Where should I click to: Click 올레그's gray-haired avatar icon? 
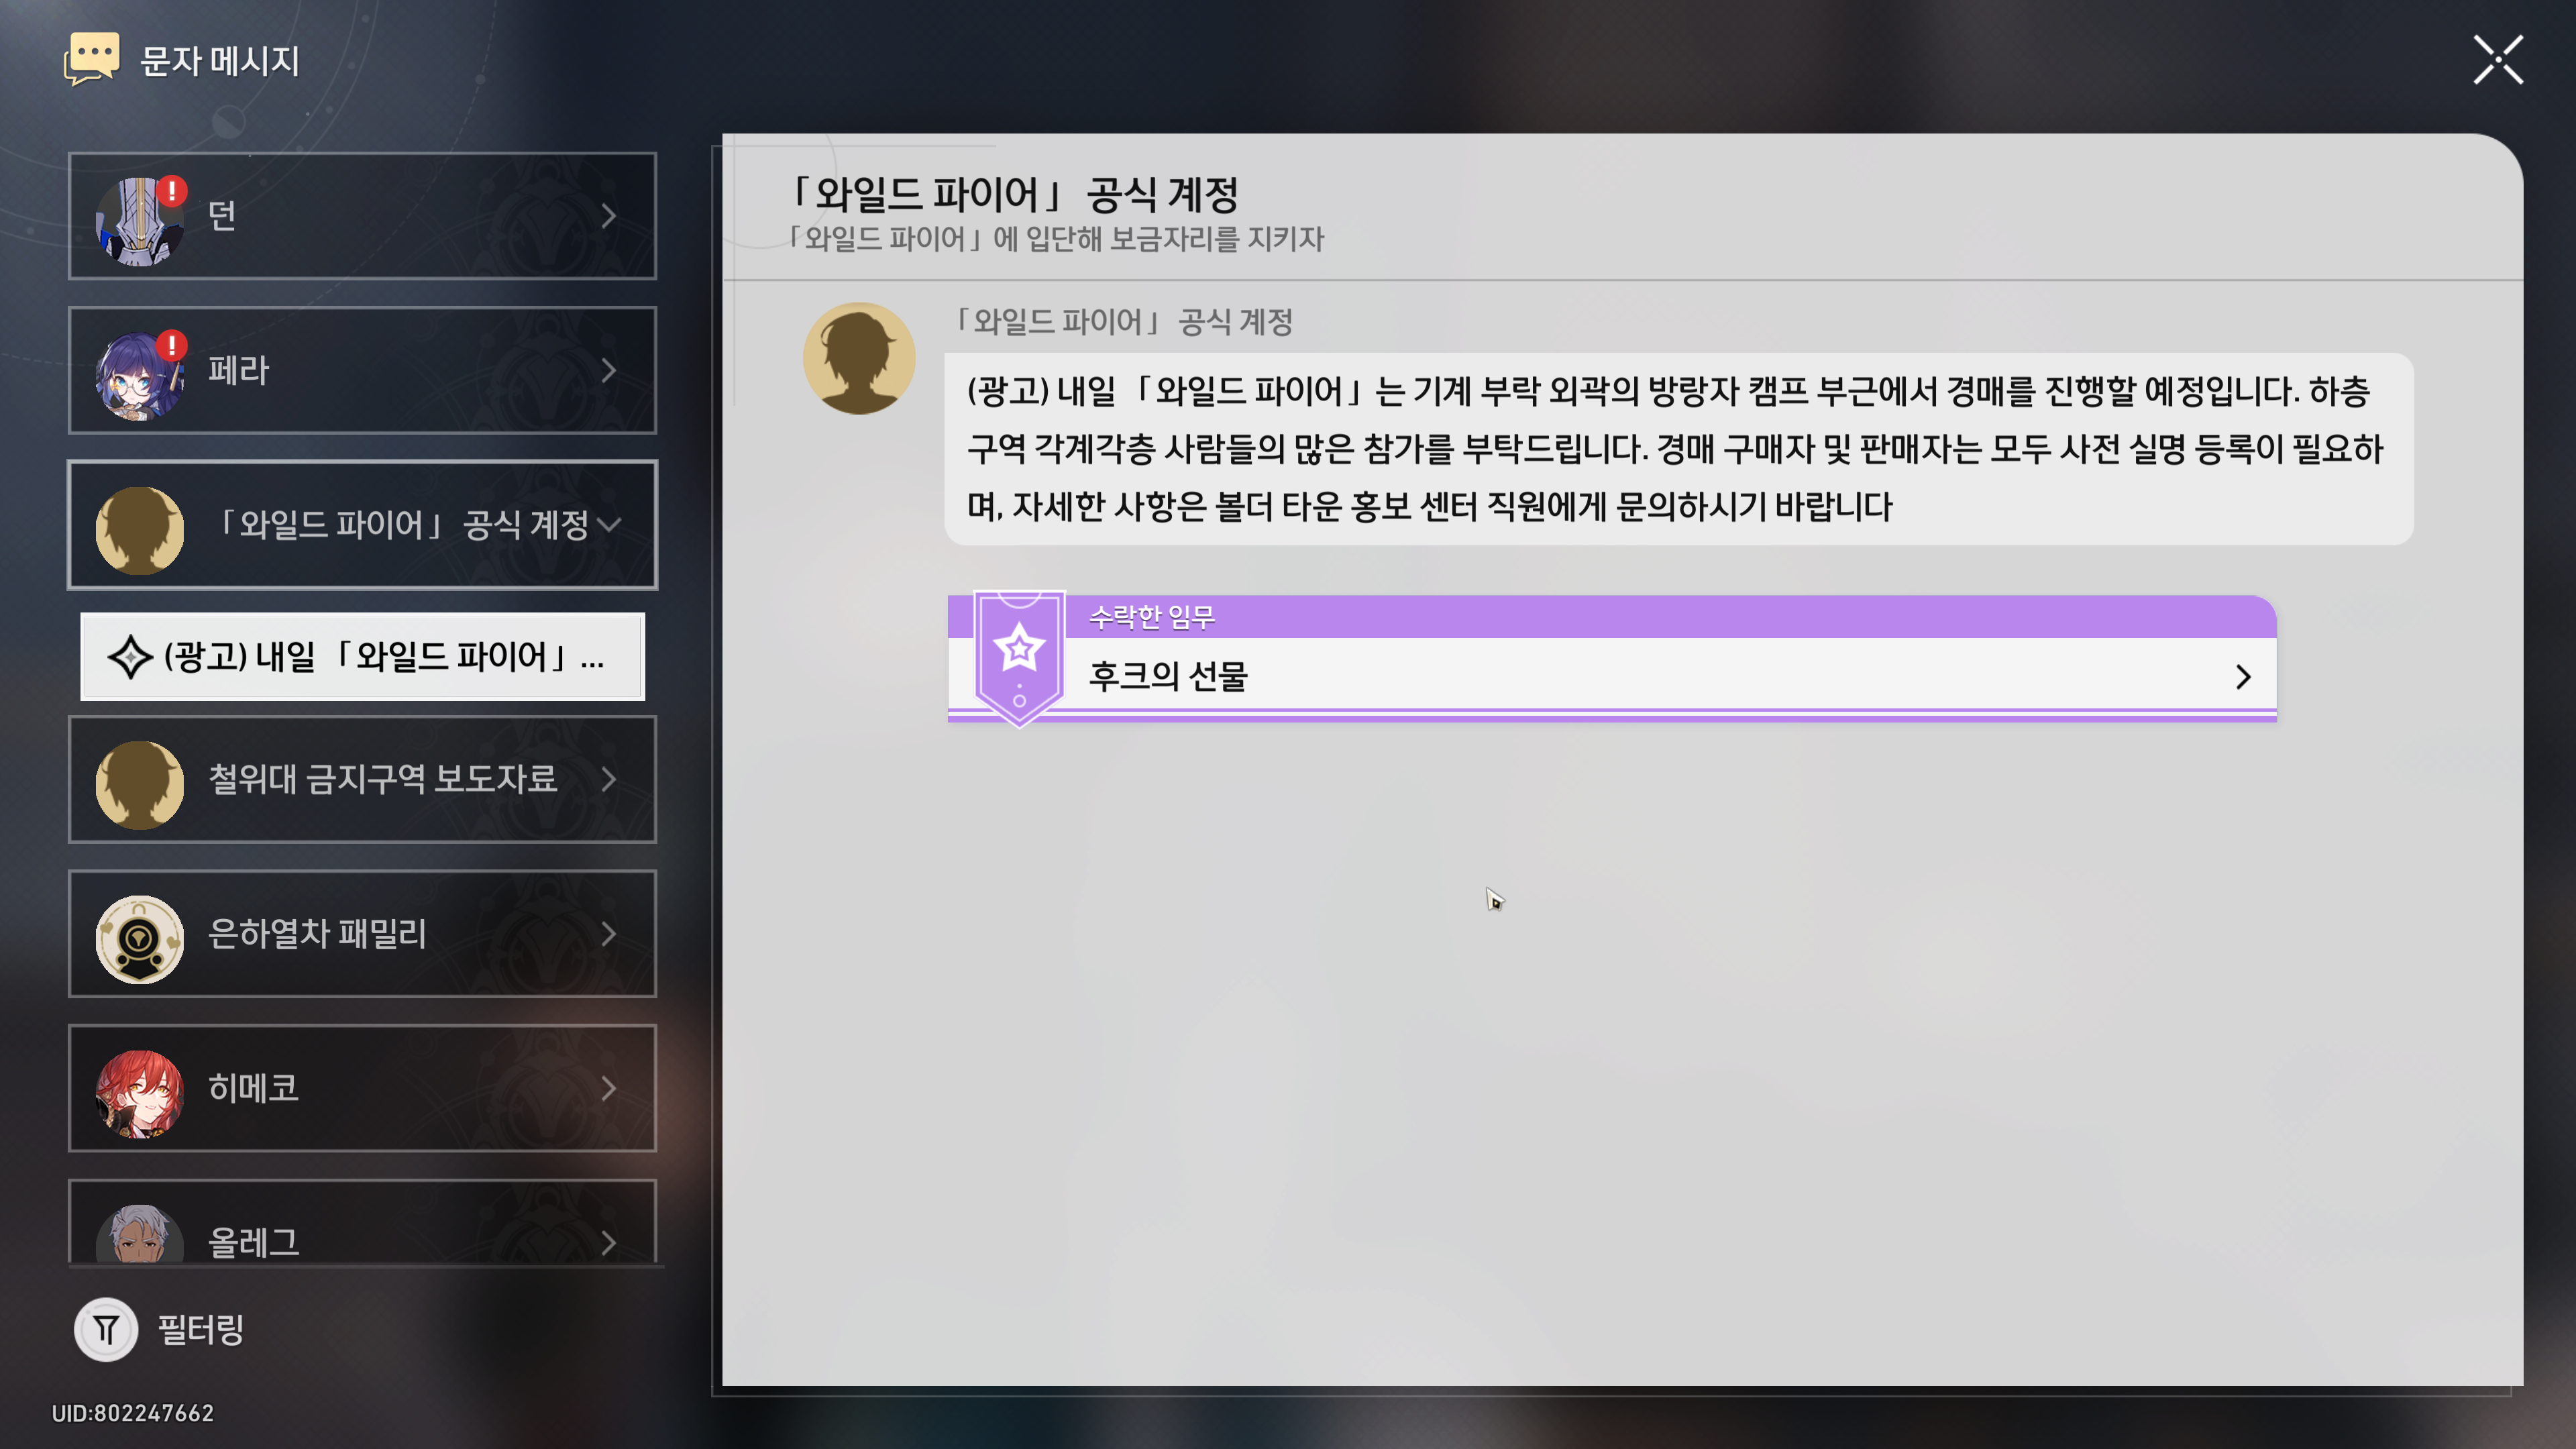click(140, 1236)
